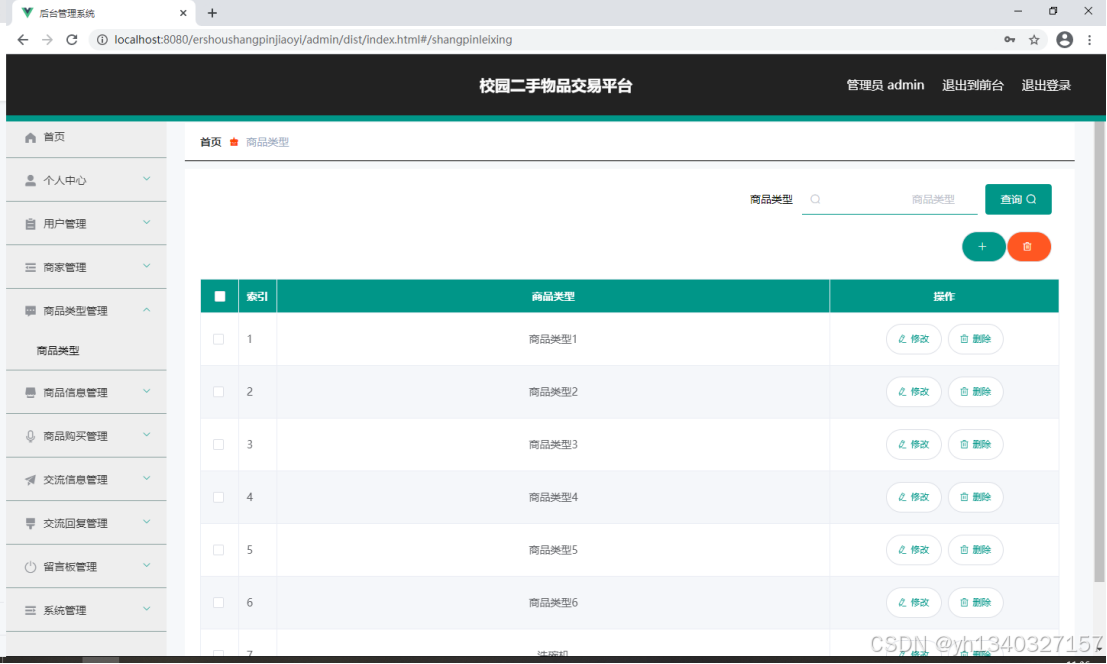Click the browser address bar URL
The height and width of the screenshot is (664, 1107).
313,40
